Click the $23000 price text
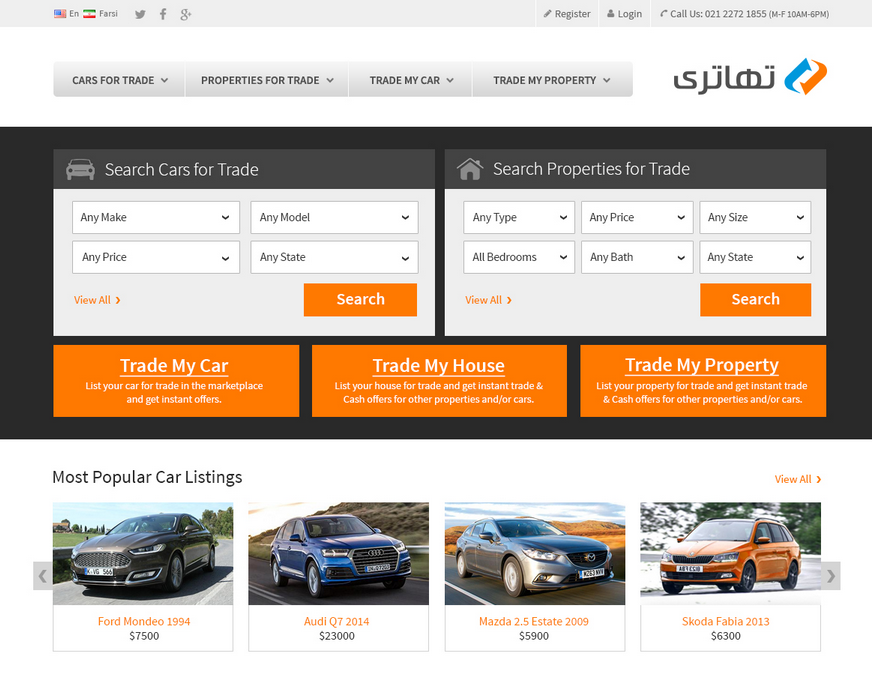Screen dimensions: 872x681 pos(336,636)
